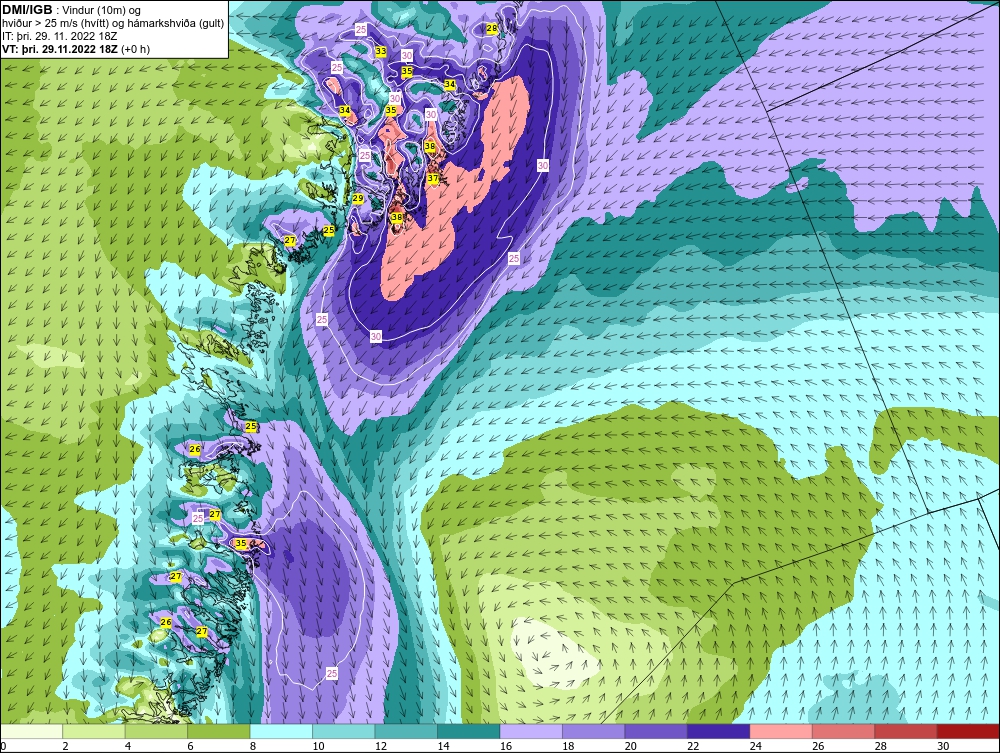Click the 16–18 m/s lavender legend swatch
1000x753 pixels.
(x=531, y=731)
